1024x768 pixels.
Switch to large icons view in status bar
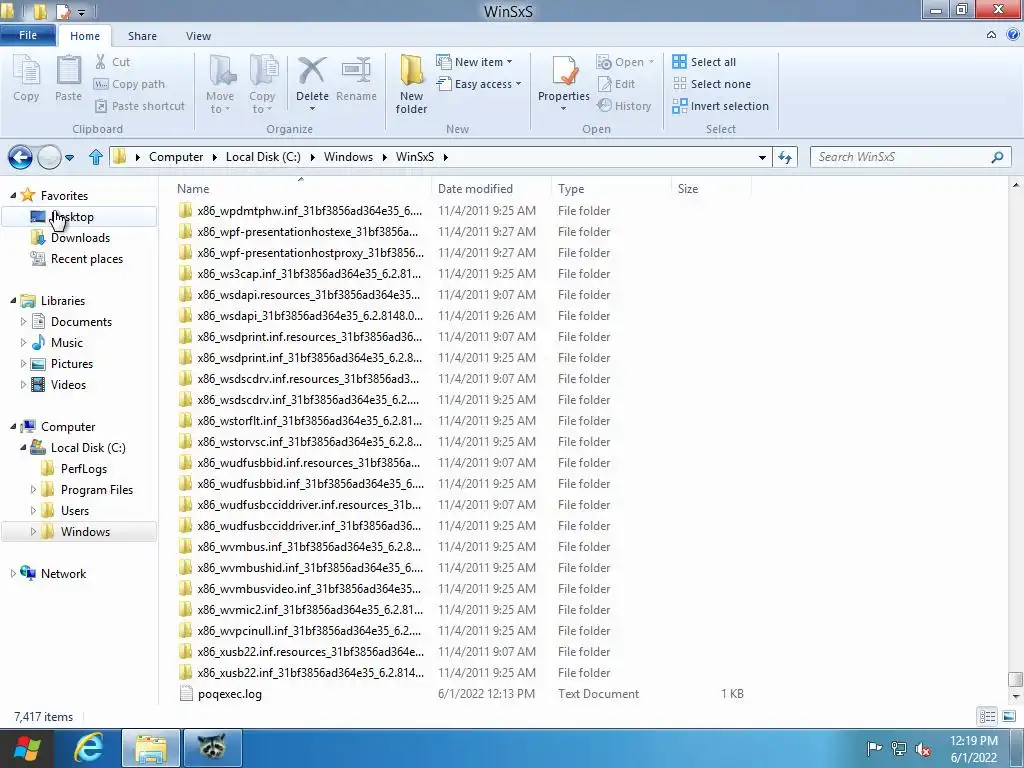1009,716
